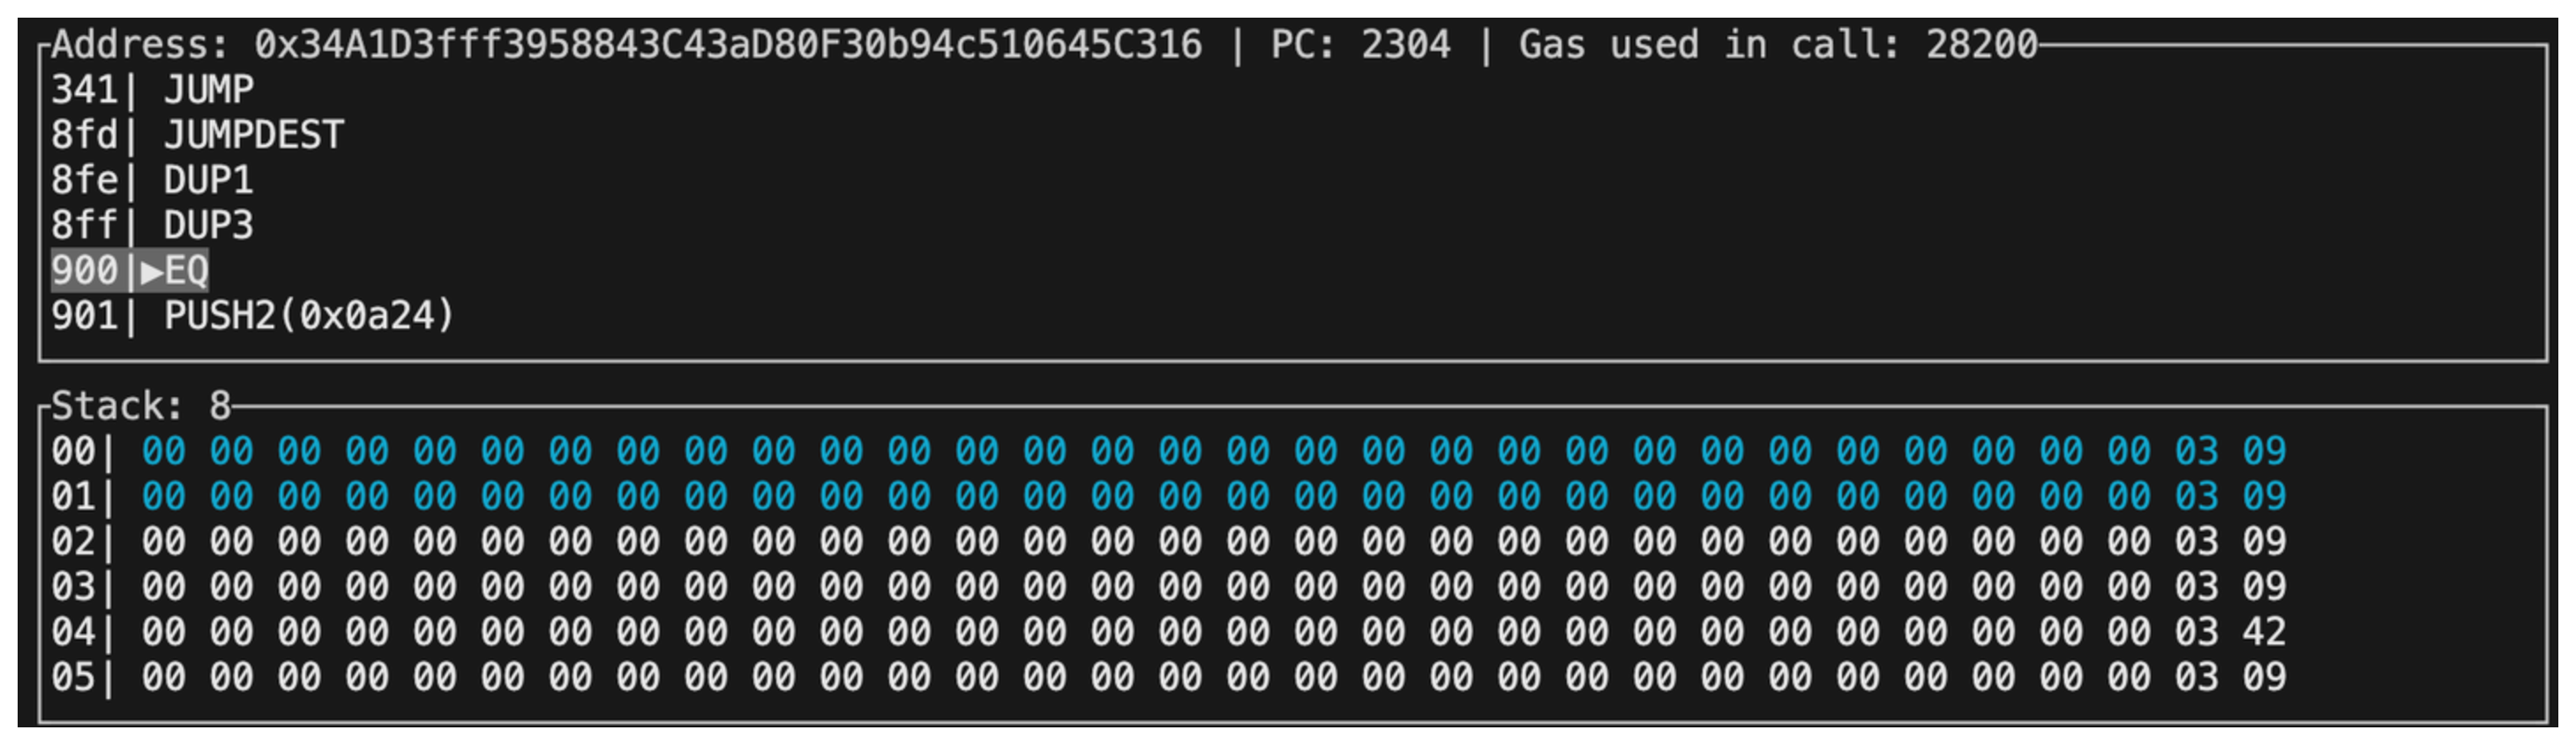Screen dimensions: 2576x745
Task: Click the 42 byte in stack row 04
Action: pyautogui.click(x=2264, y=632)
